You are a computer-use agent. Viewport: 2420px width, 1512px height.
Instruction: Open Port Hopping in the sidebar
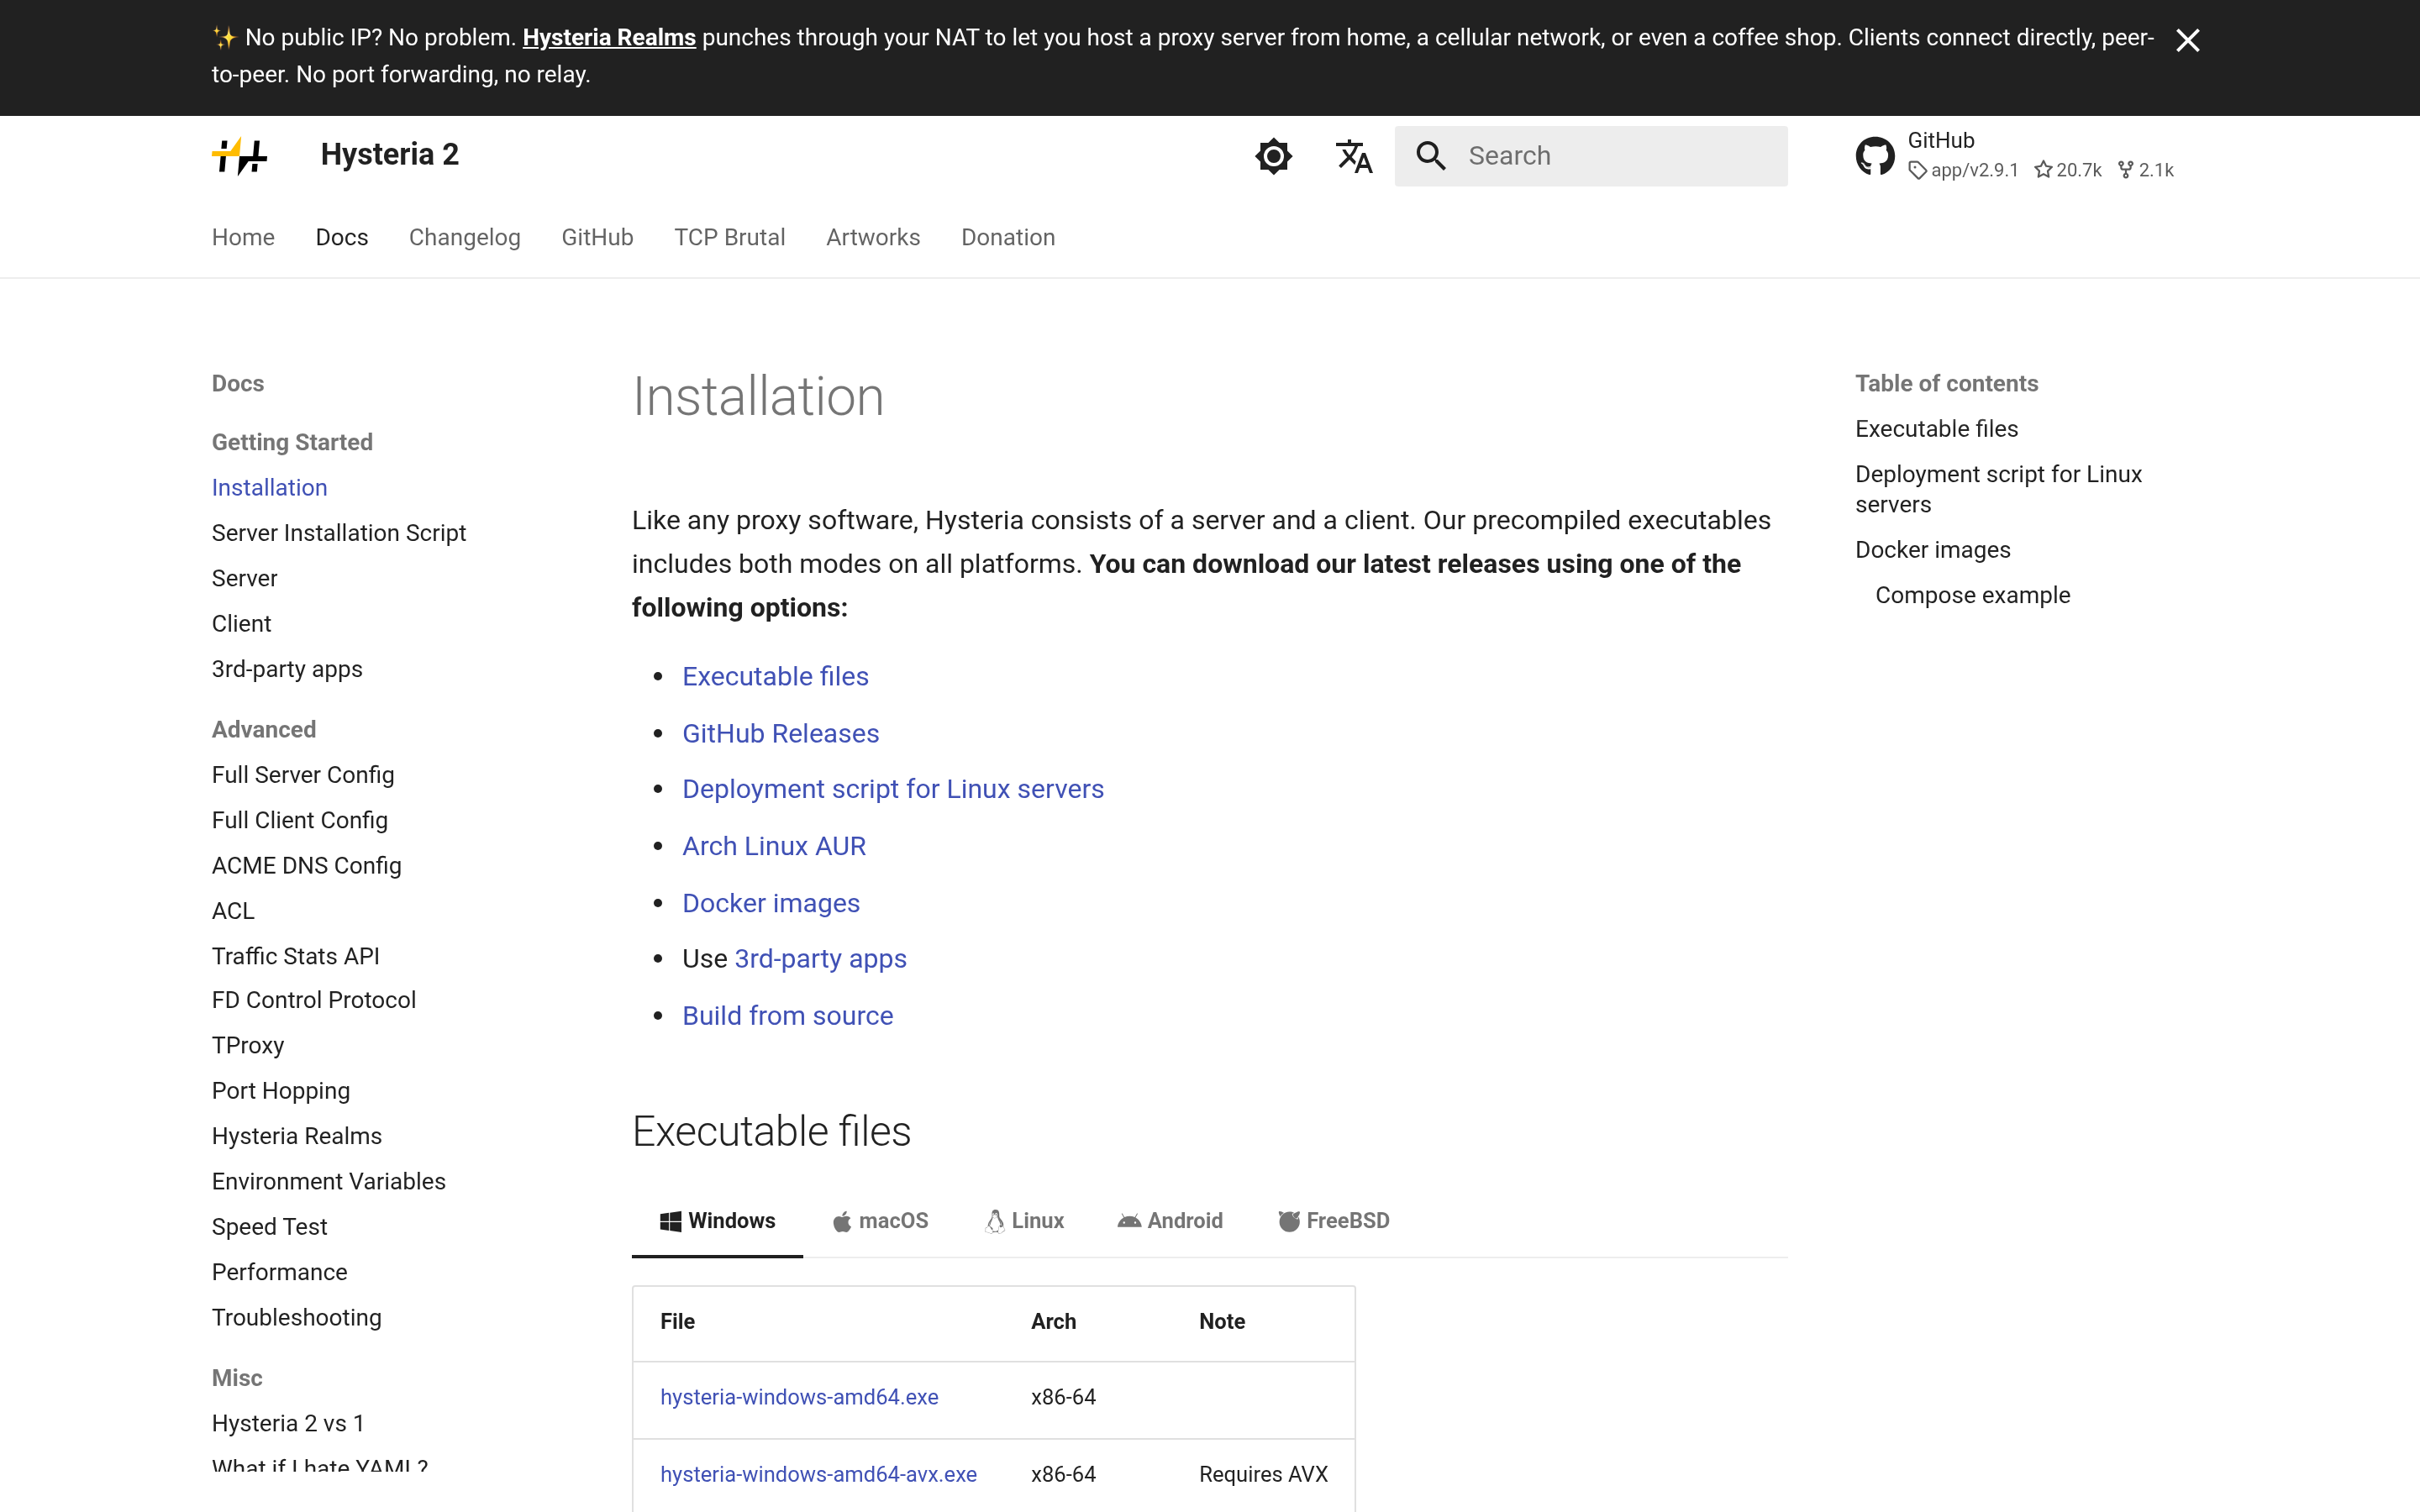click(x=281, y=1091)
